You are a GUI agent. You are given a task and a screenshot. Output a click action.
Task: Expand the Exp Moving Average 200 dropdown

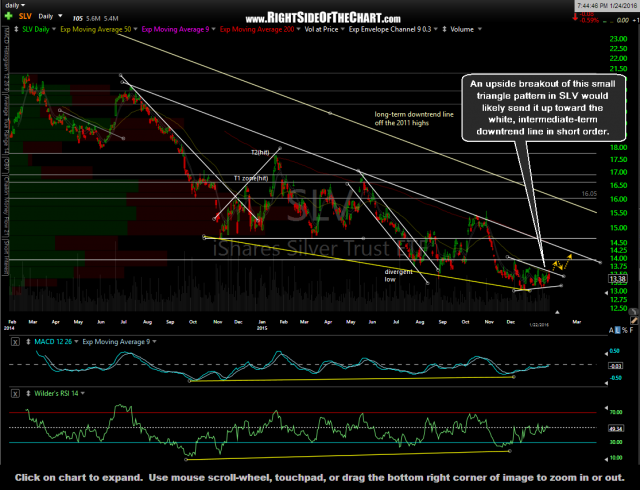click(298, 29)
